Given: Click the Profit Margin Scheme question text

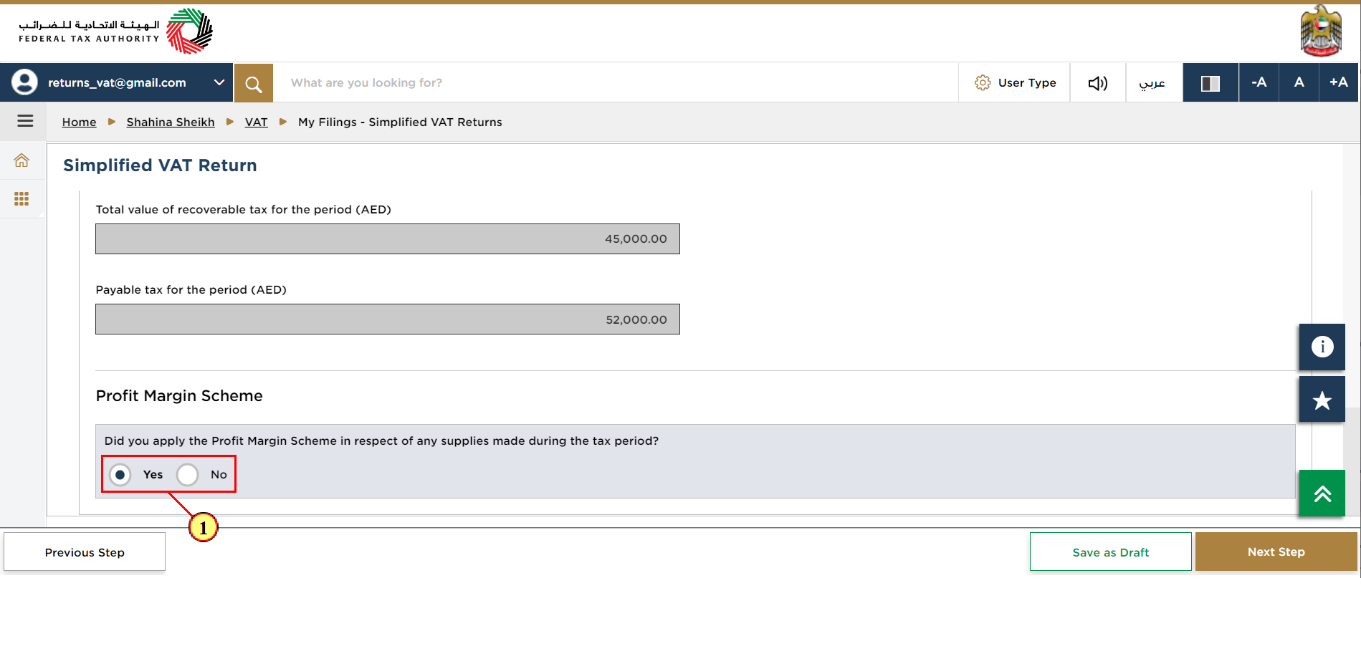Looking at the screenshot, I should pyautogui.click(x=381, y=441).
